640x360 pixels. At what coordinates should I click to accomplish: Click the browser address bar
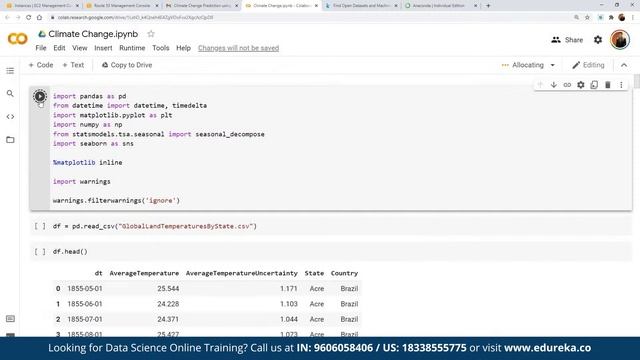pos(310,18)
